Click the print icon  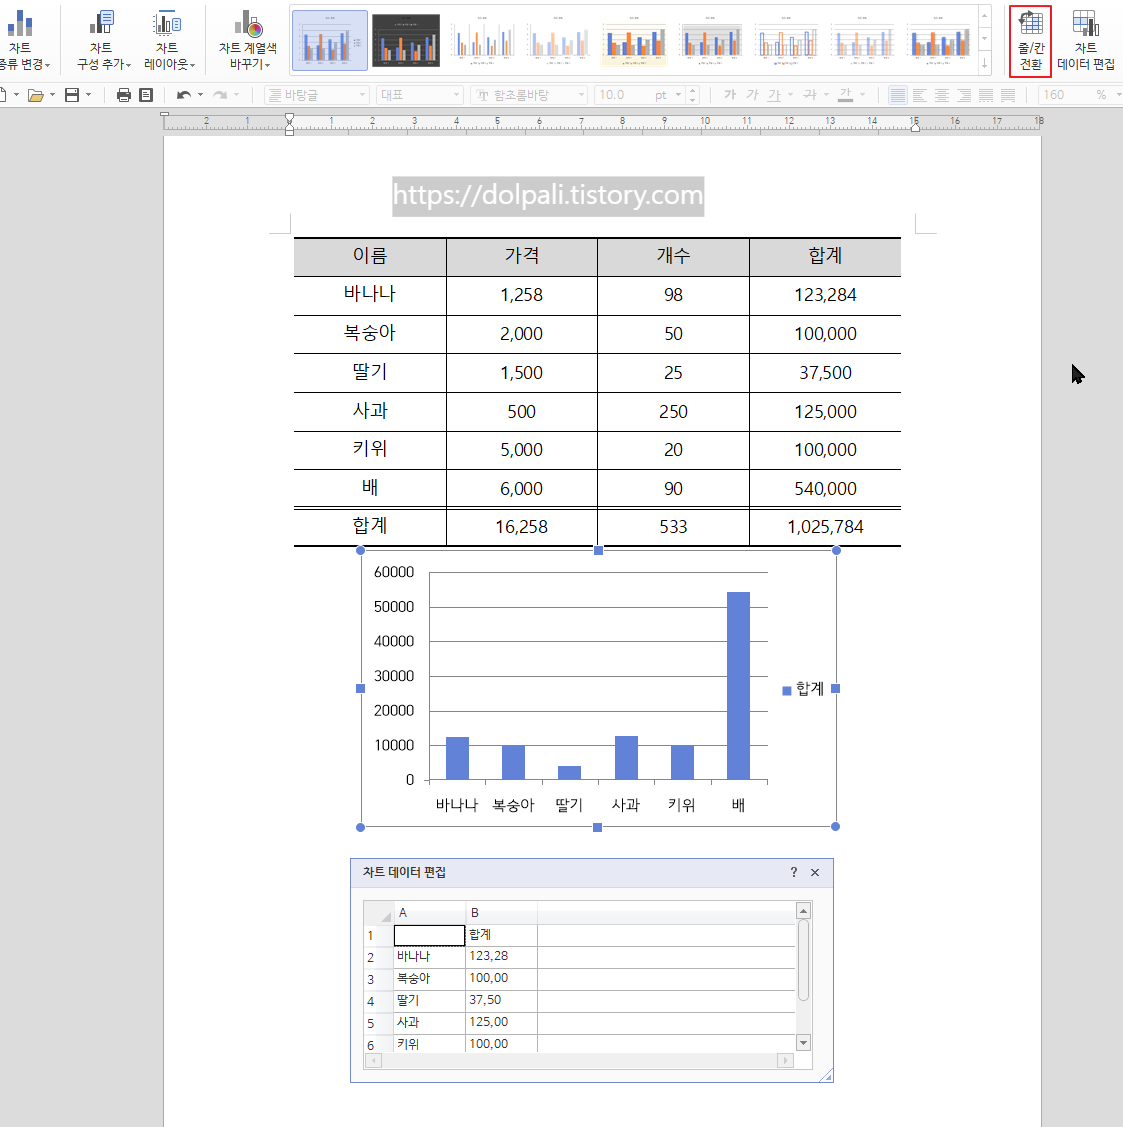[x=124, y=95]
